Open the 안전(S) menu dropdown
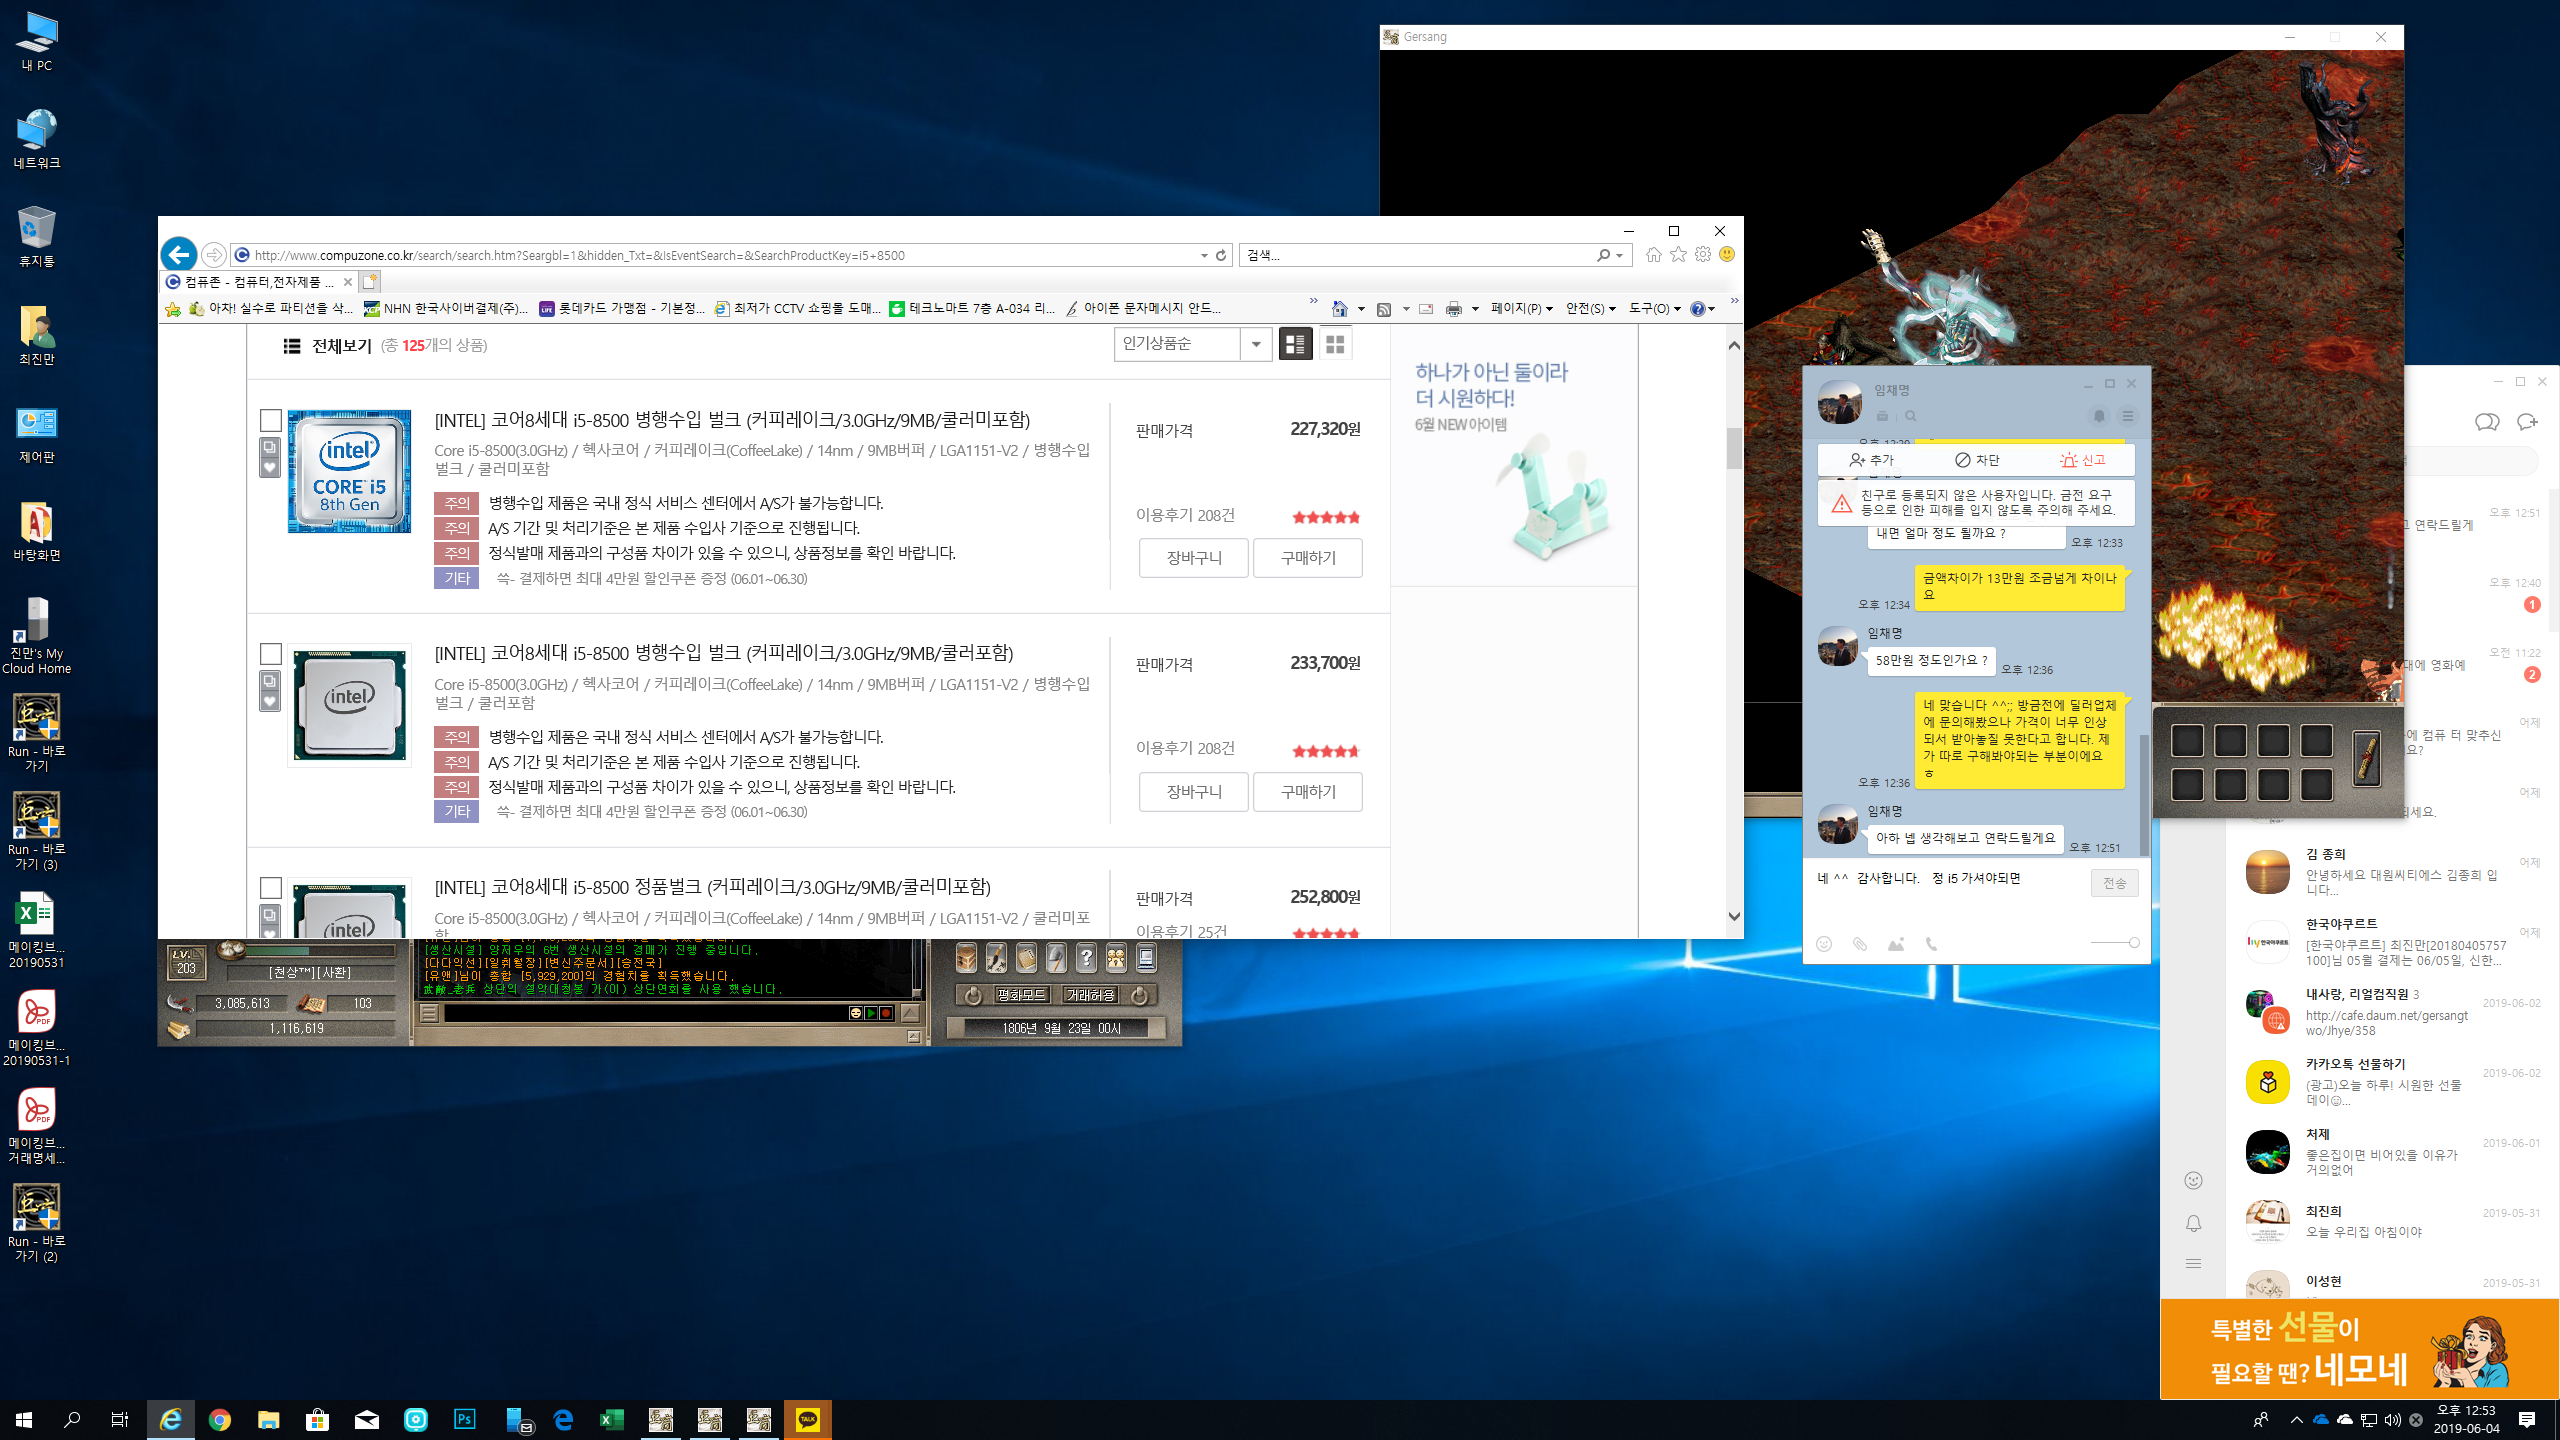Screen dimensions: 2560x1440 1591,309
